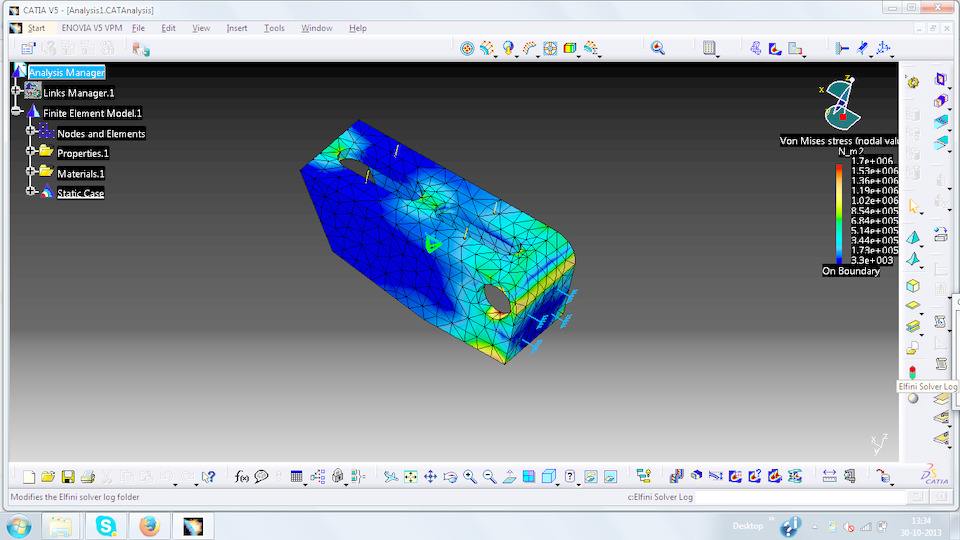Open Skype from the taskbar
960x540 pixels.
[x=106, y=526]
